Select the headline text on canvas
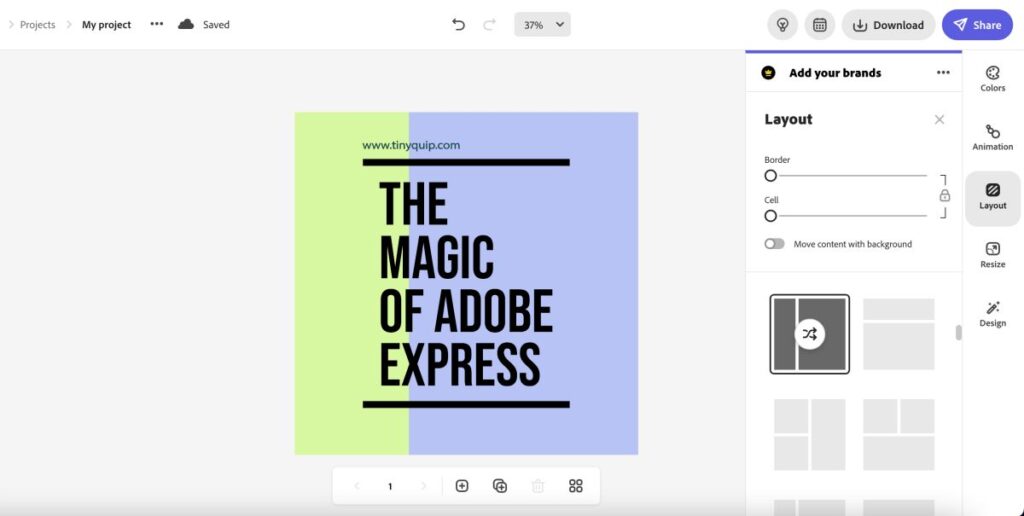Screen dimensions: 1024x516 [466, 284]
